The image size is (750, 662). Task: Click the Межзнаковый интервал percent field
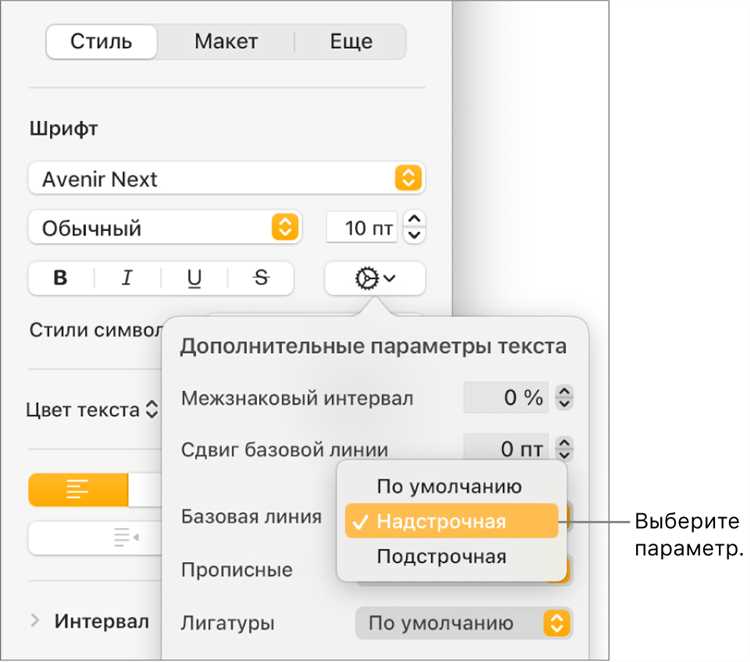tap(506, 398)
